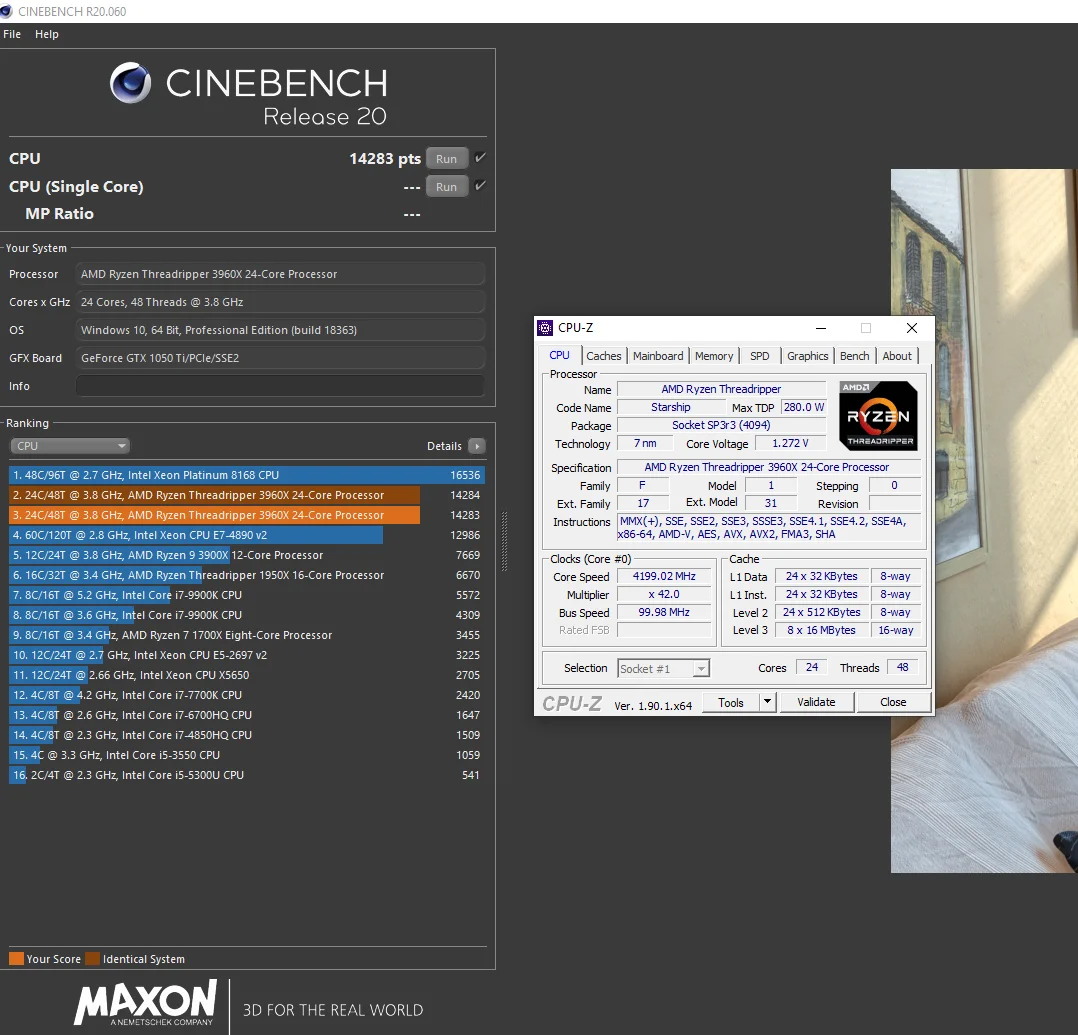Expand the Tools dropdown arrow in CPU-Z
The width and height of the screenshot is (1078, 1035).
tap(767, 702)
